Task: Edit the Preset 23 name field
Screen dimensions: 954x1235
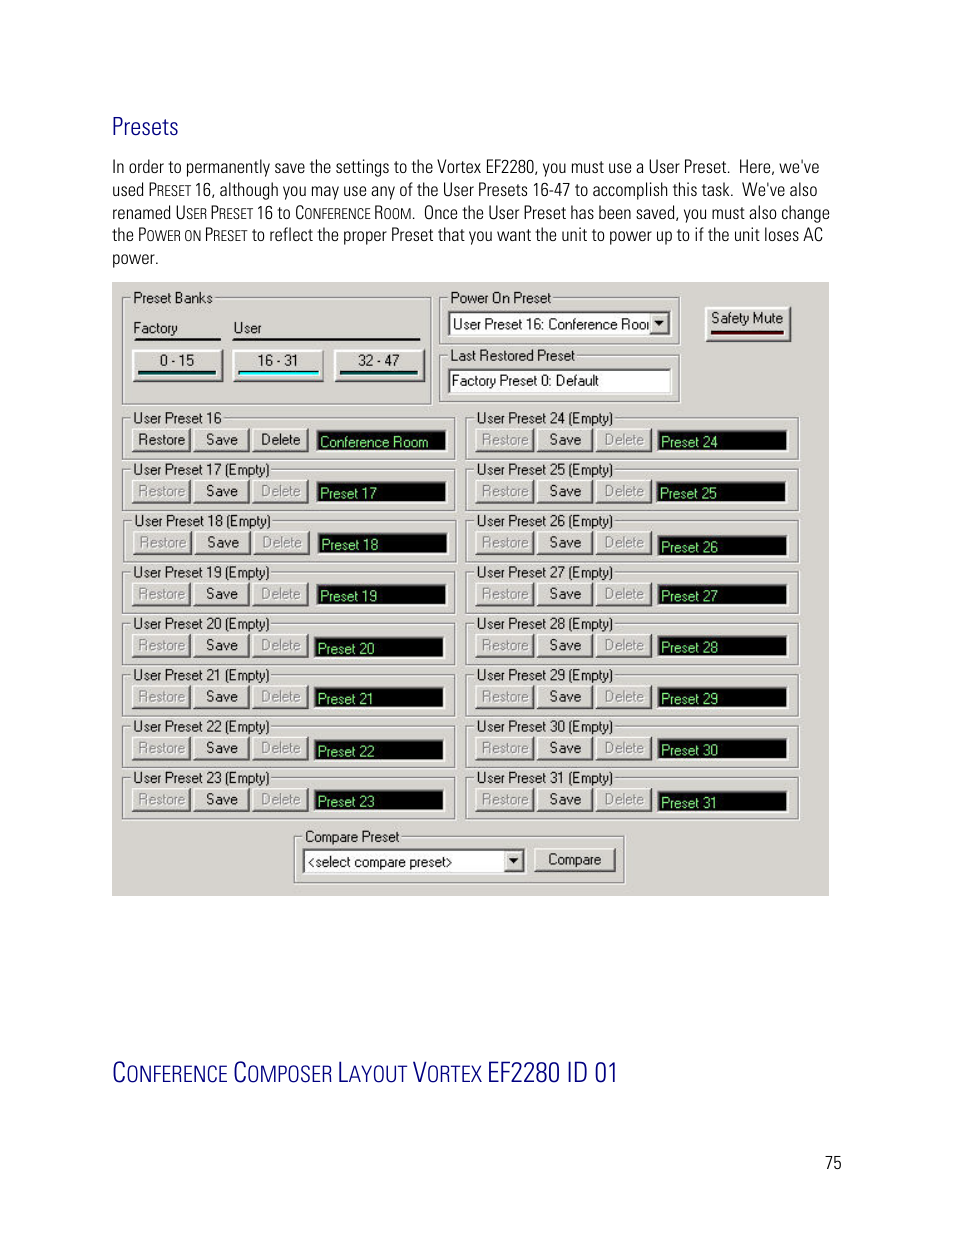Action: (x=379, y=801)
